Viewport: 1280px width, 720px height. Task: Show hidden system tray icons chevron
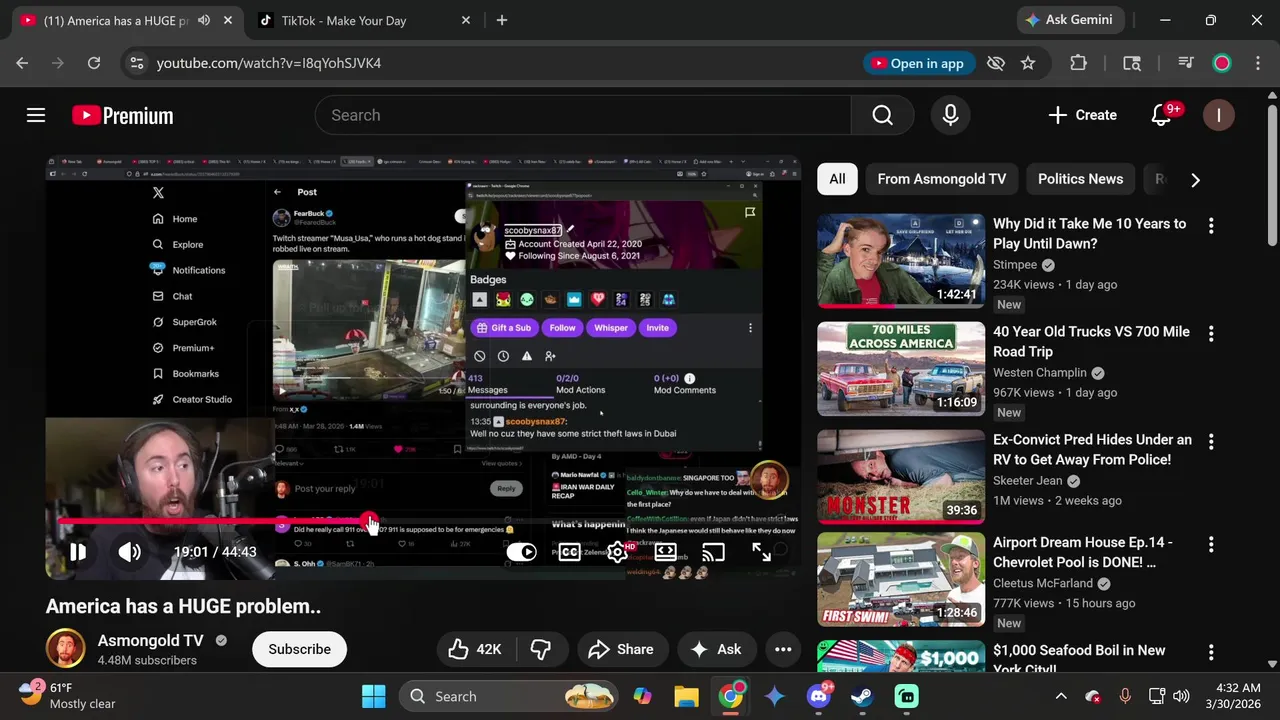(x=1061, y=696)
